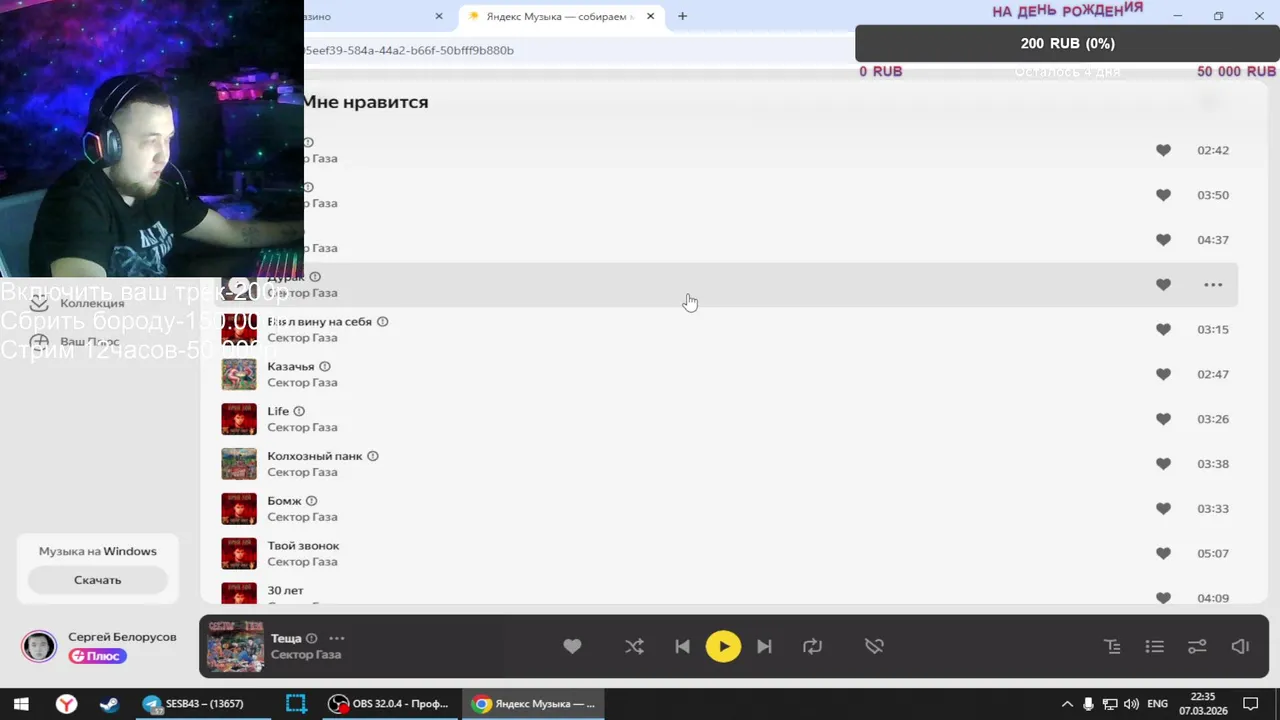Viewport: 1280px width, 720px height.
Task: Like the playing track Теща in player bar
Action: [x=572, y=646]
